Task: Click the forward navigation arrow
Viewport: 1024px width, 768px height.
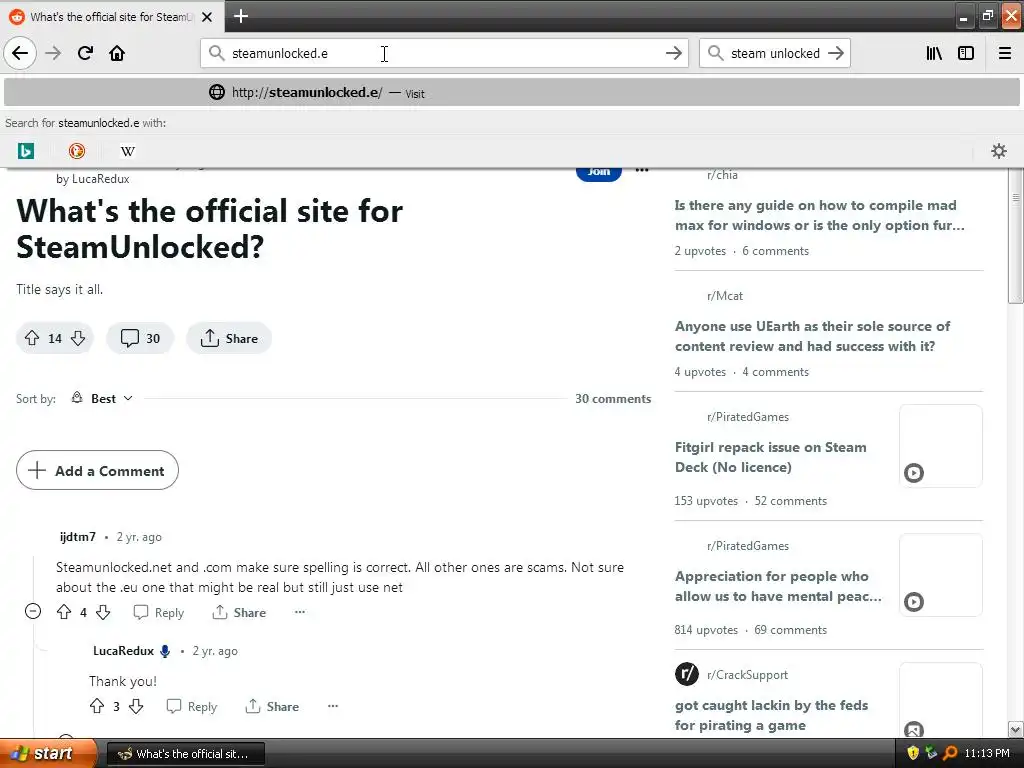Action: tap(53, 53)
